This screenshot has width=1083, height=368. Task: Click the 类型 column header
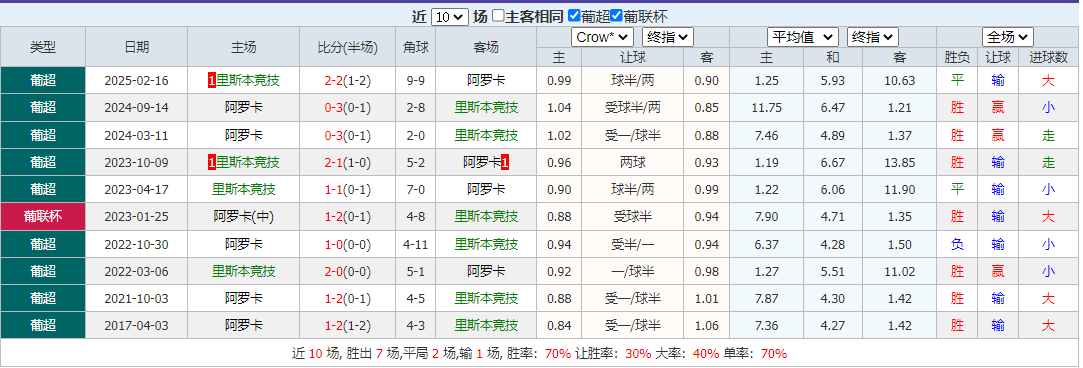[x=43, y=47]
